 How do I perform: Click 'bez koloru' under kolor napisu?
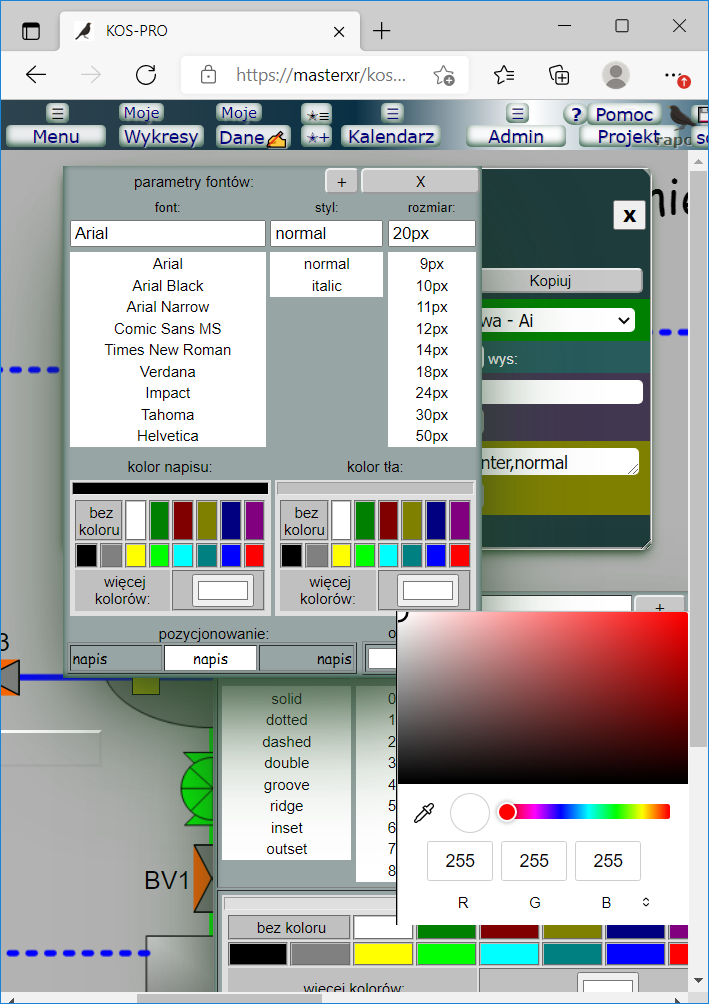tap(99, 521)
